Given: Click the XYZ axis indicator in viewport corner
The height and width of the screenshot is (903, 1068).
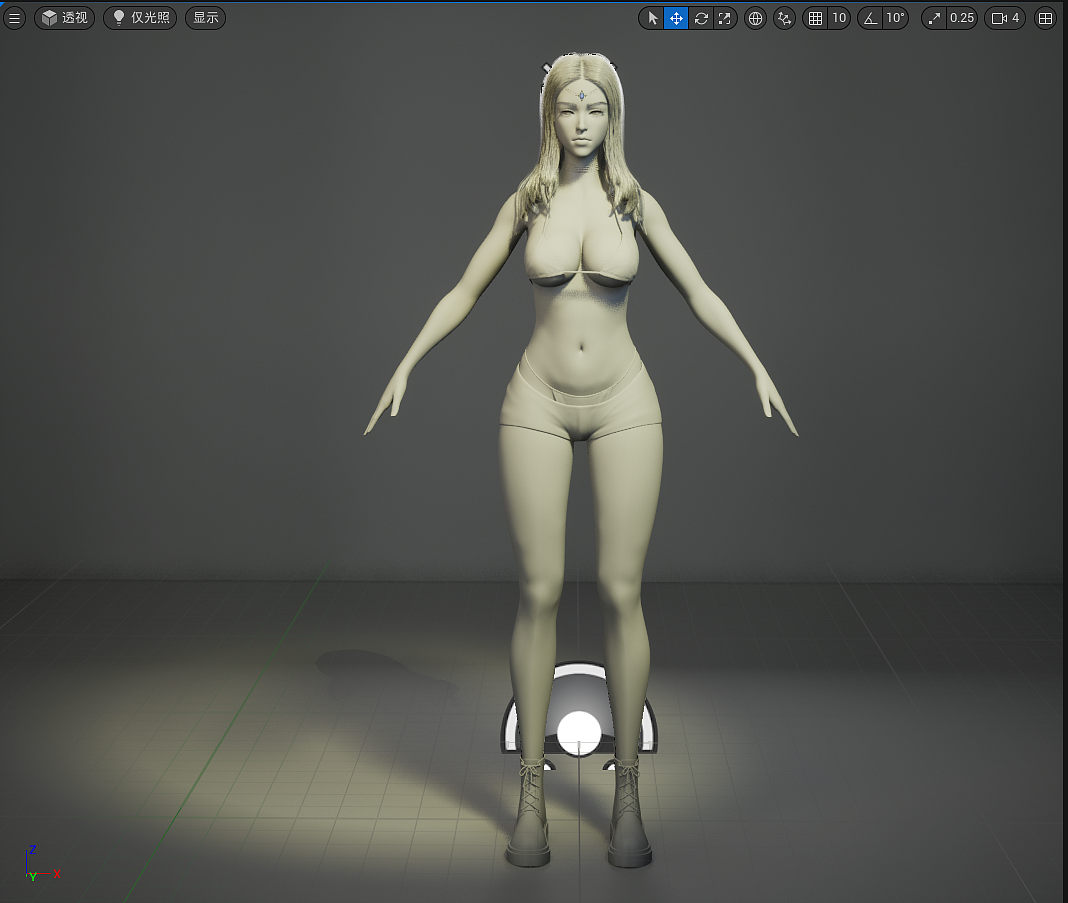Looking at the screenshot, I should [x=42, y=864].
